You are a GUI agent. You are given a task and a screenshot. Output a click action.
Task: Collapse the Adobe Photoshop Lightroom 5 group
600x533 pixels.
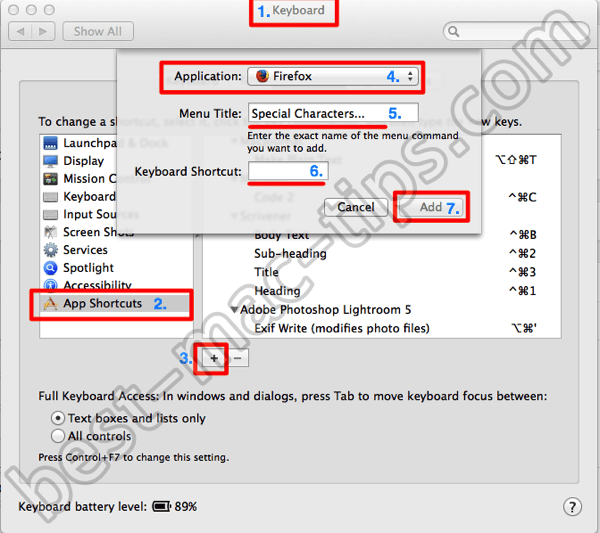(x=234, y=310)
